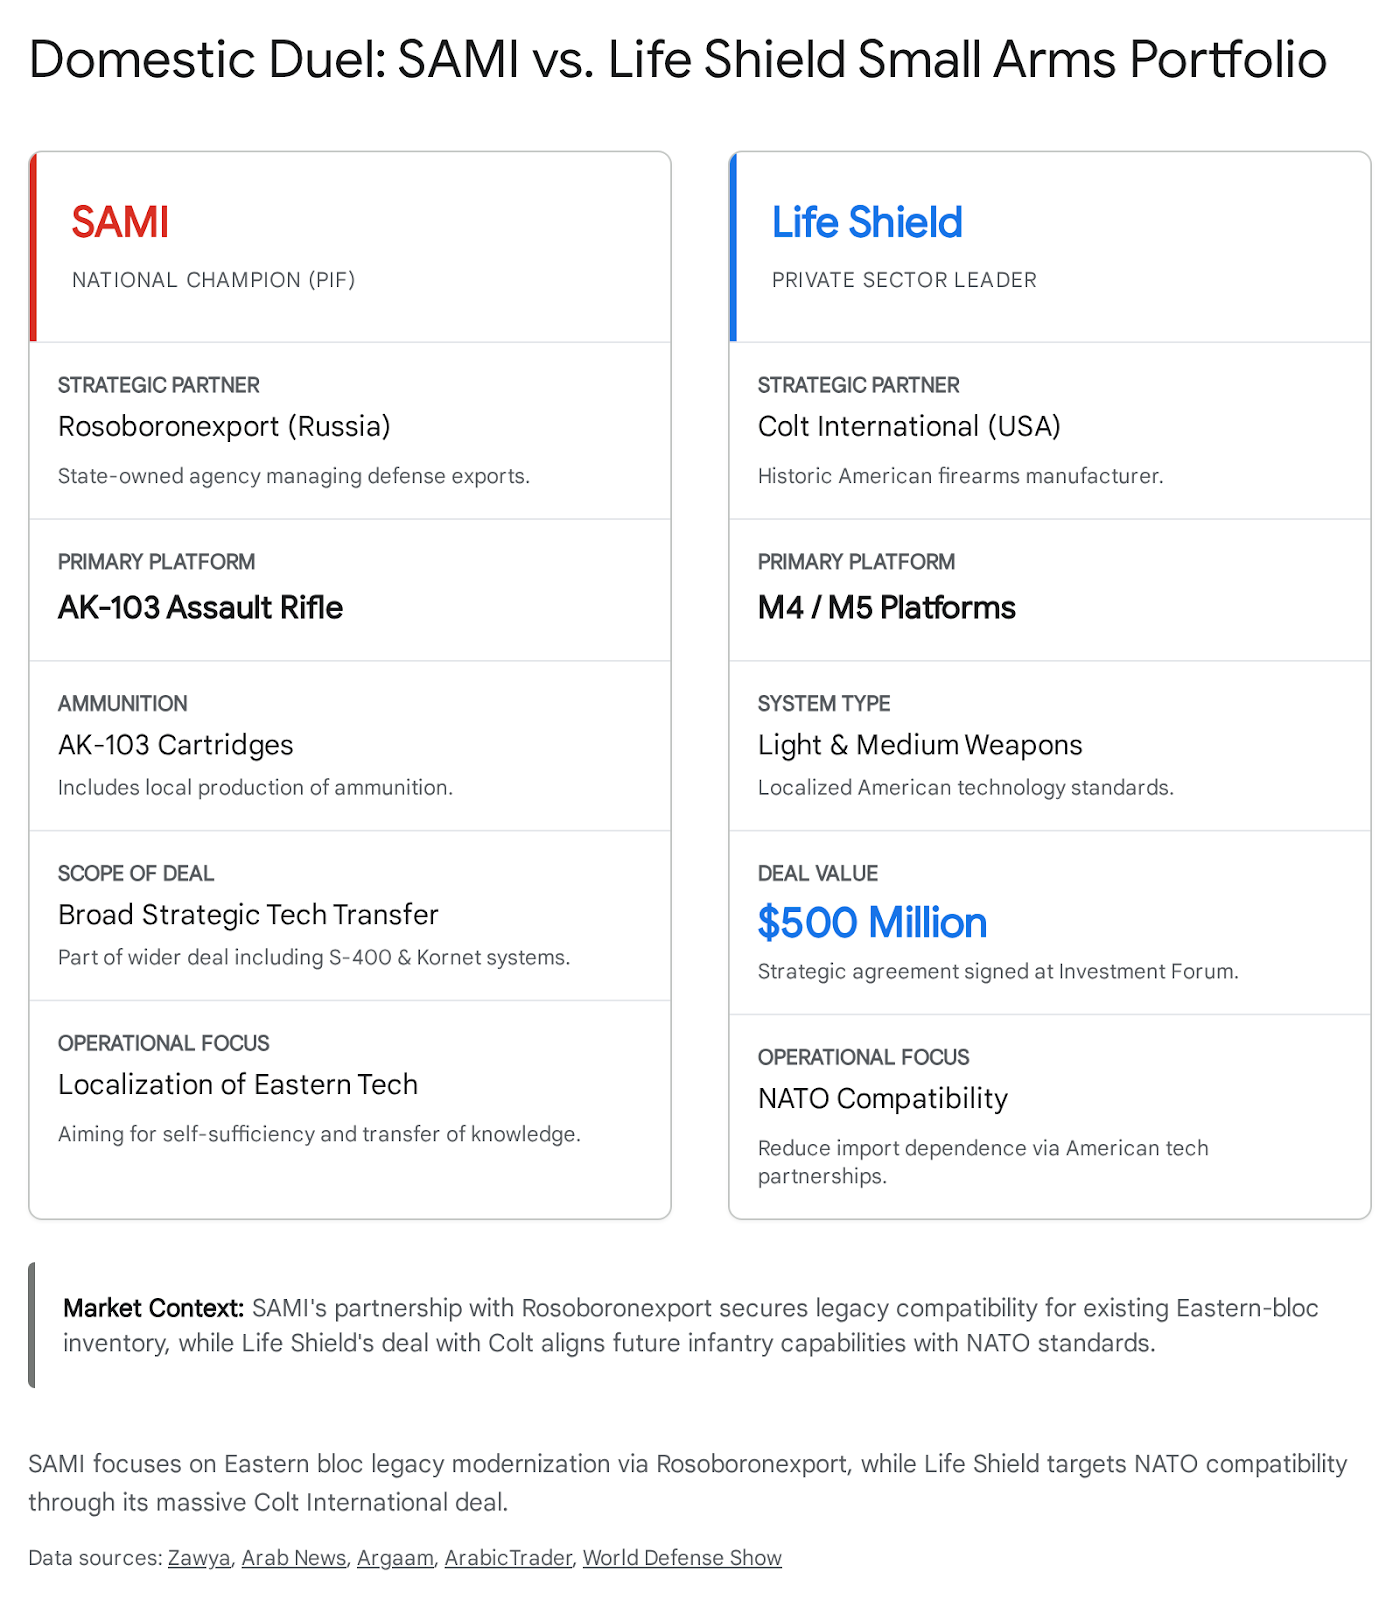This screenshot has width=1400, height=1600.
Task: Click the blue Life Shield heading
Action: click(x=866, y=222)
